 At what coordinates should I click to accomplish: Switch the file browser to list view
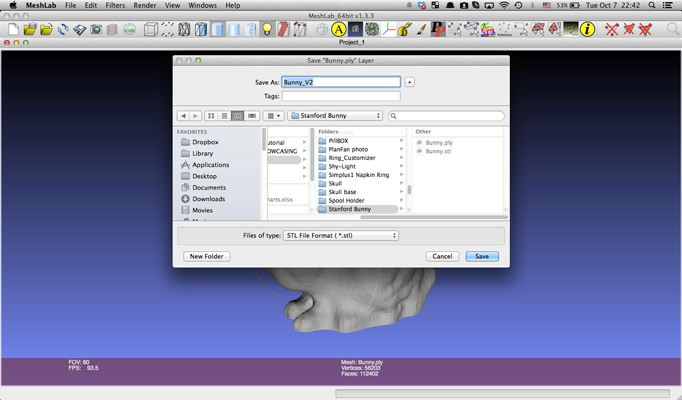click(224, 116)
